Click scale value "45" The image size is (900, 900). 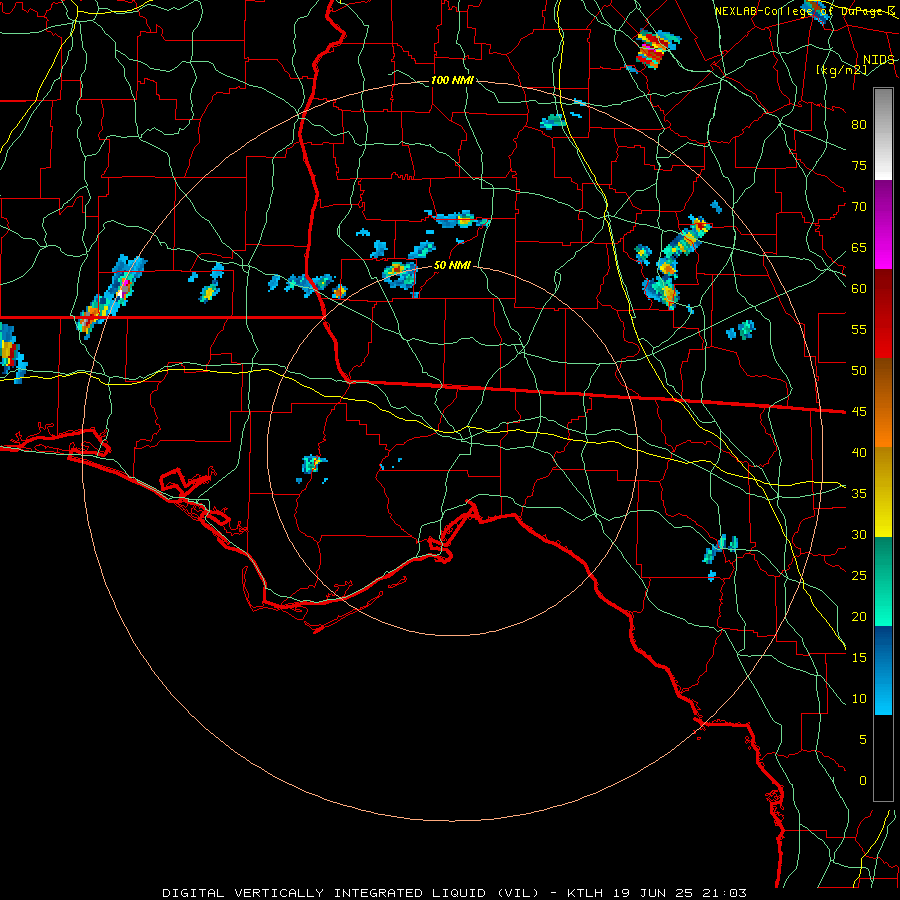[859, 412]
